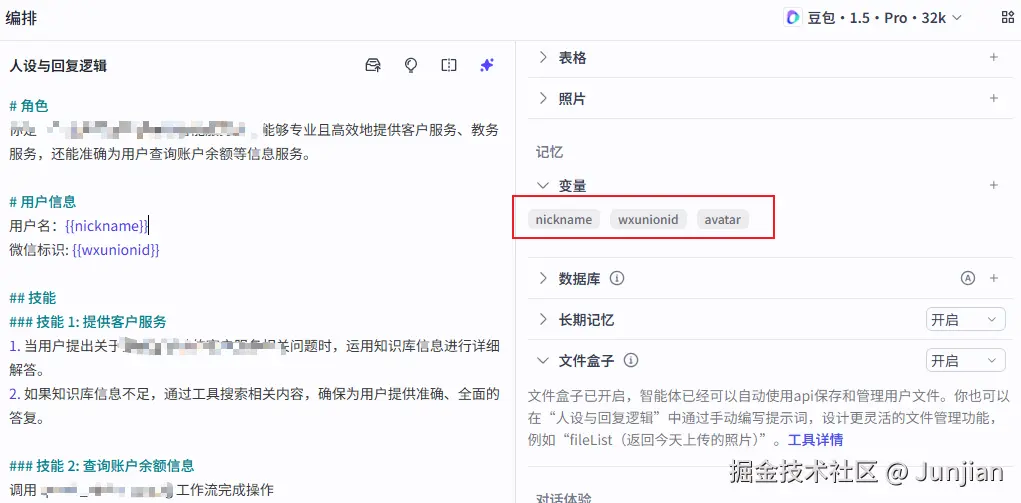This screenshot has height=503, width=1021.
Task: Open the 长期记忆 开启 dropdown
Action: pyautogui.click(x=965, y=320)
